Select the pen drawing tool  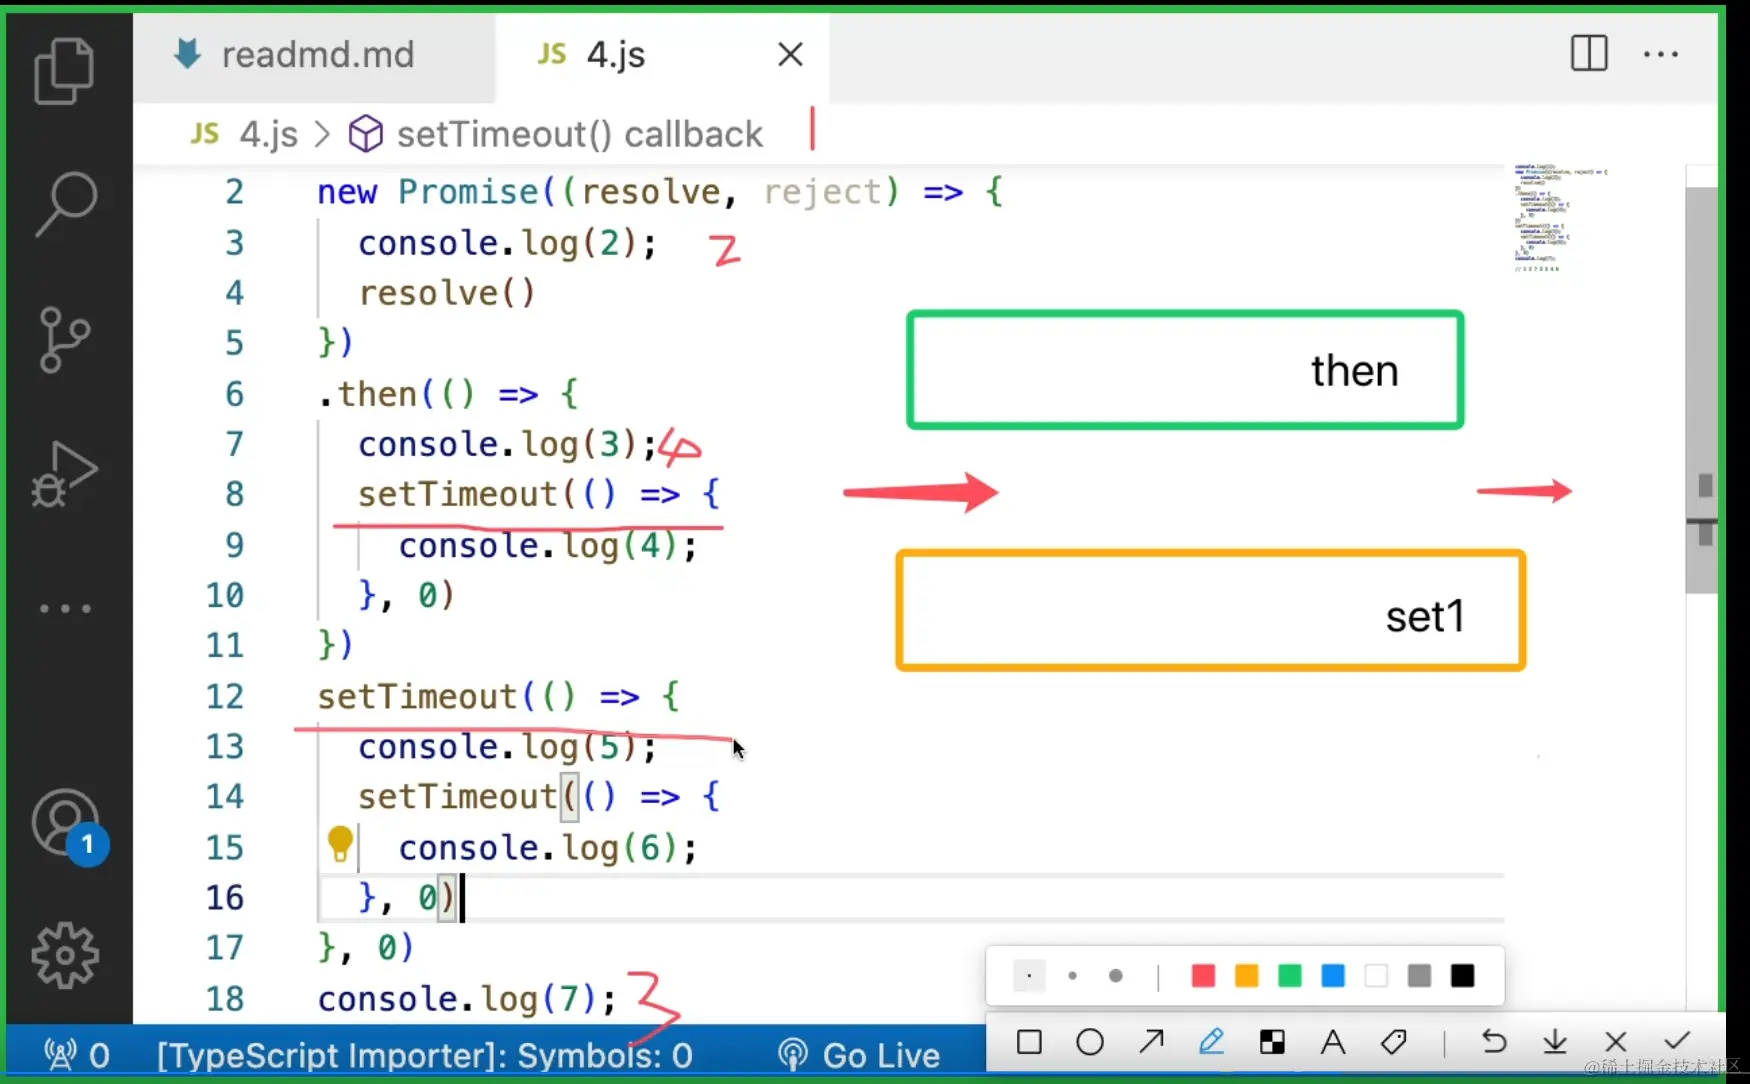coord(1212,1042)
